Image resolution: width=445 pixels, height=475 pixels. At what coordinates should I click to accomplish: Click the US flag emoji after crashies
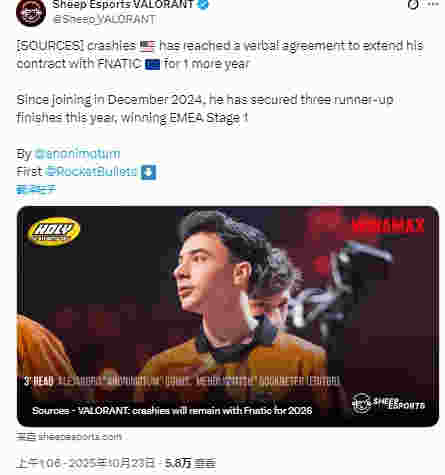point(147,46)
